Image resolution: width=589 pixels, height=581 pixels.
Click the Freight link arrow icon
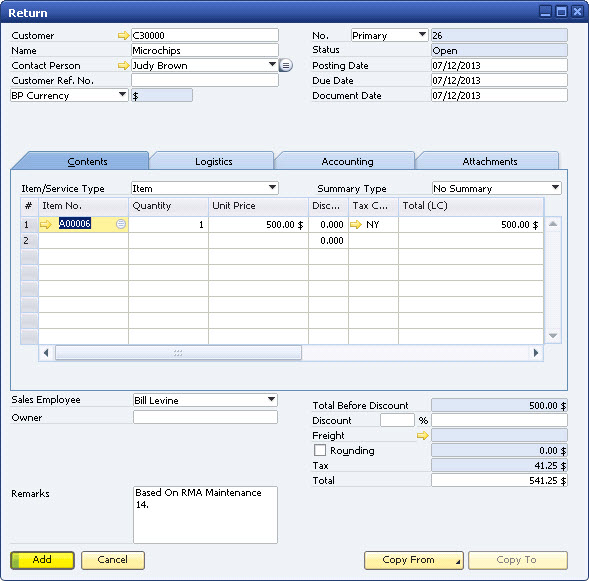pyautogui.click(x=423, y=436)
